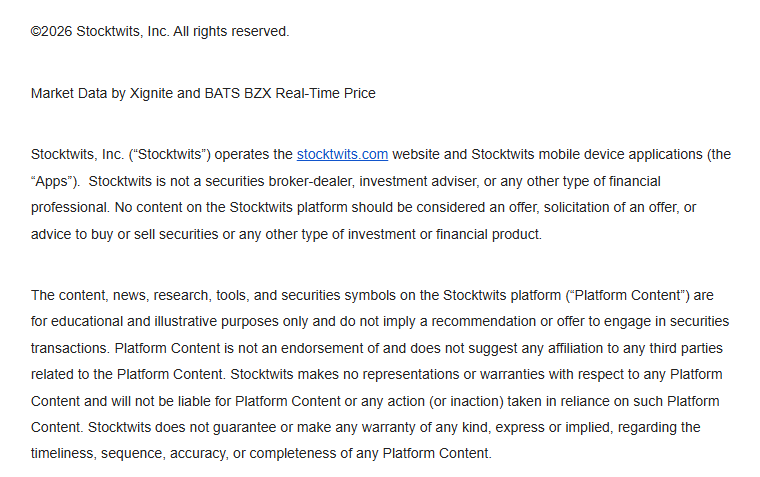
Task: Click the copyright symbol before 2026
Action: 36,32
